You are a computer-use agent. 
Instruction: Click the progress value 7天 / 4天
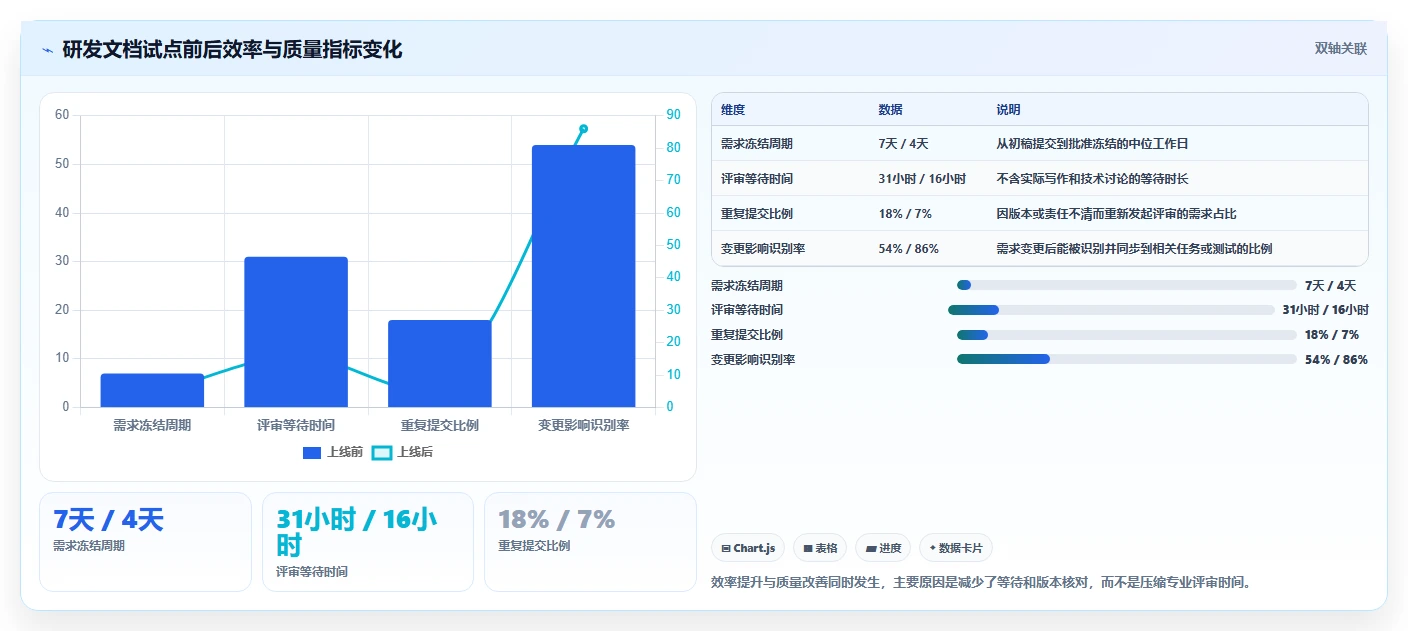[1331, 285]
